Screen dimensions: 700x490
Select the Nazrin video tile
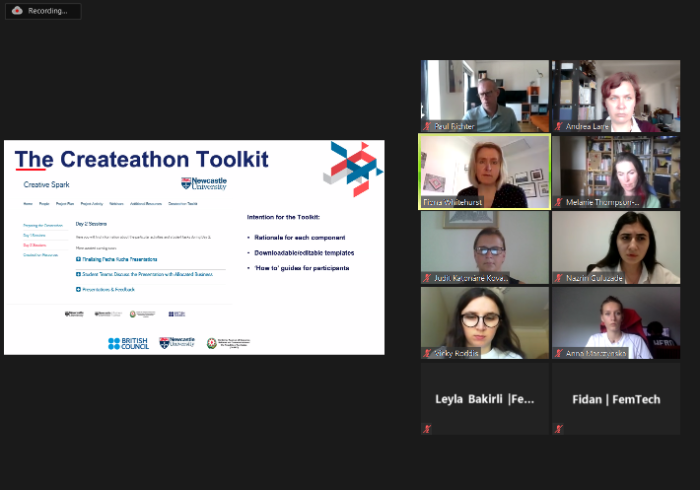(x=616, y=246)
